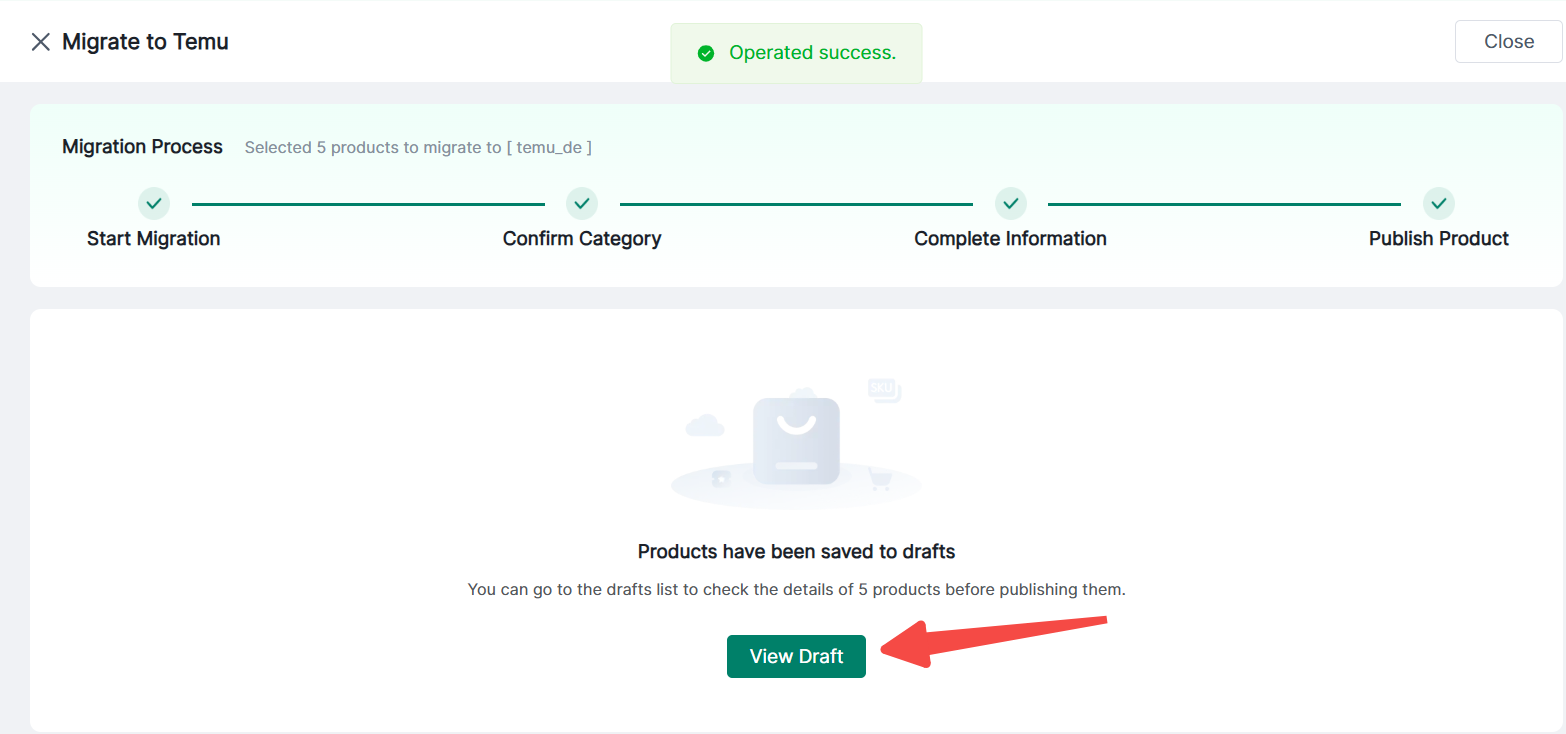Image resolution: width=1566 pixels, height=734 pixels.
Task: Click the Migration Process heading
Action: (x=142, y=147)
